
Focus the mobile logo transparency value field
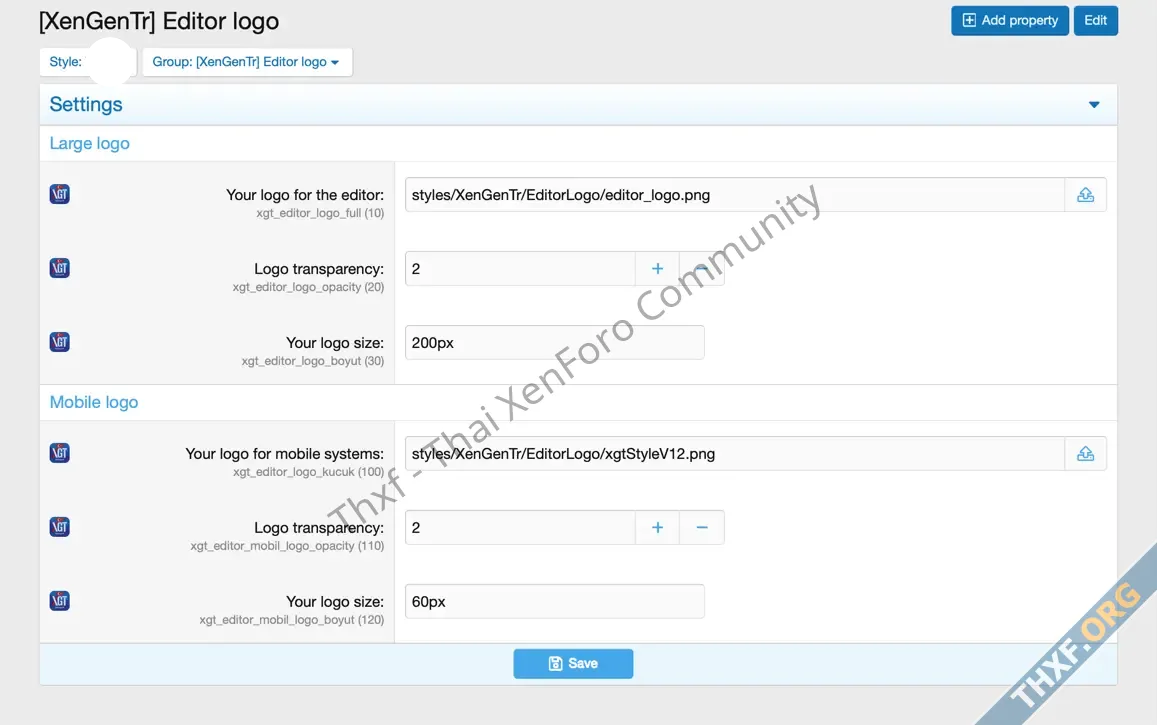pos(520,527)
